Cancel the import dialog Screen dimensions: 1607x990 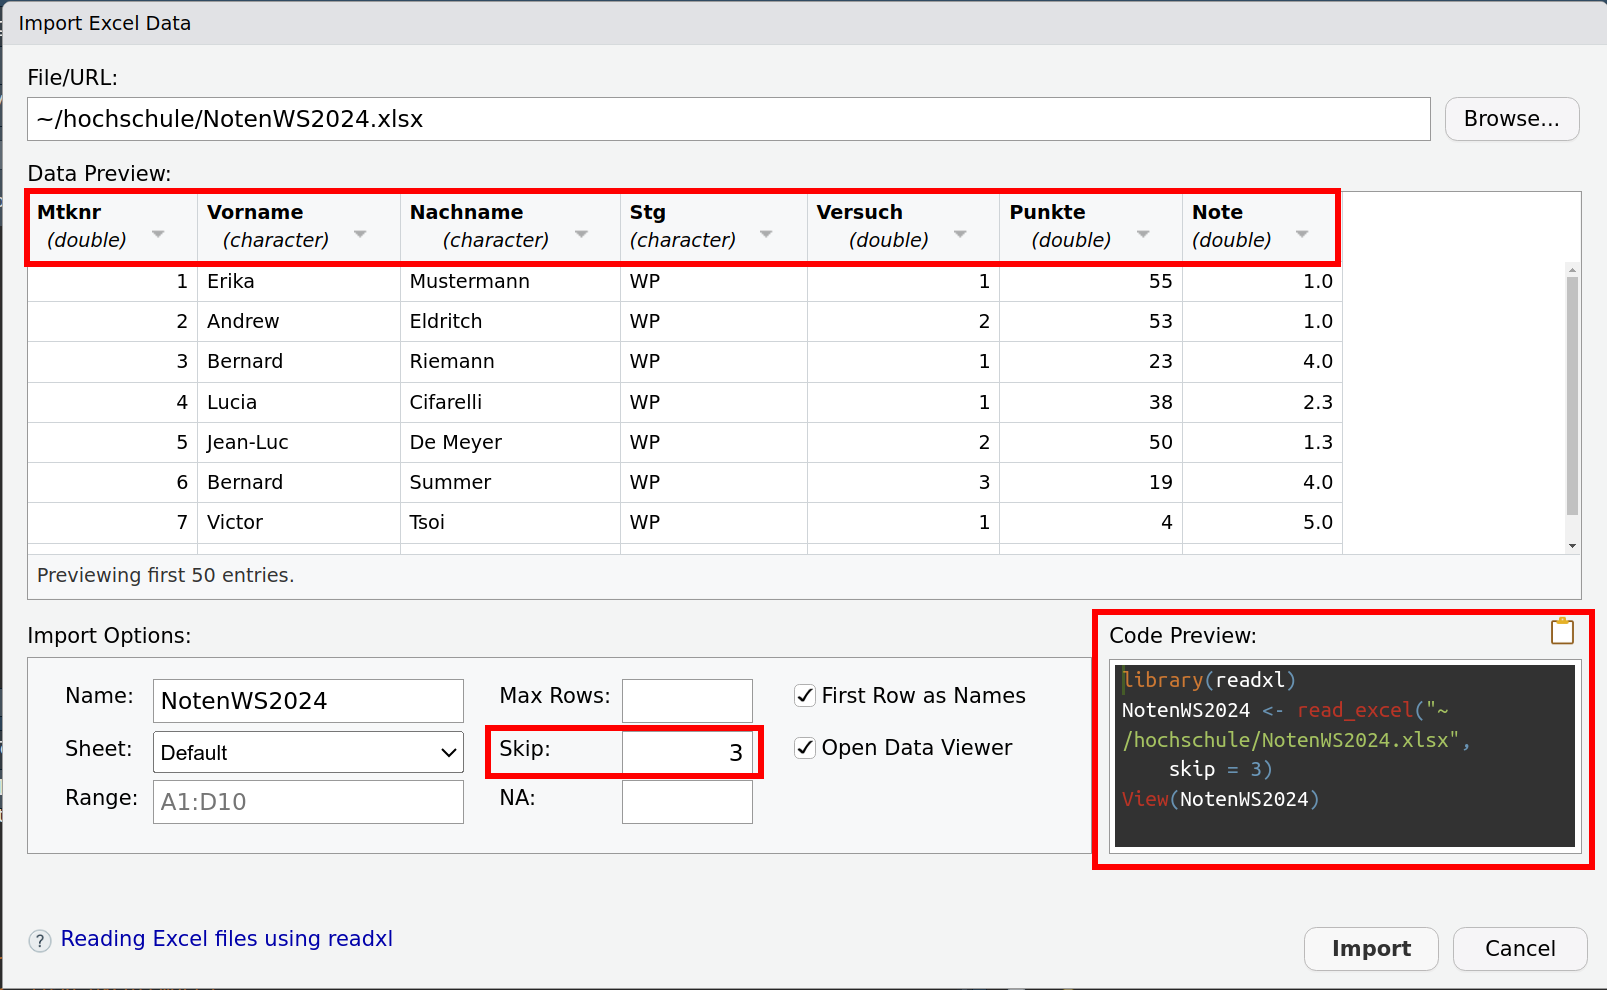click(x=1519, y=948)
